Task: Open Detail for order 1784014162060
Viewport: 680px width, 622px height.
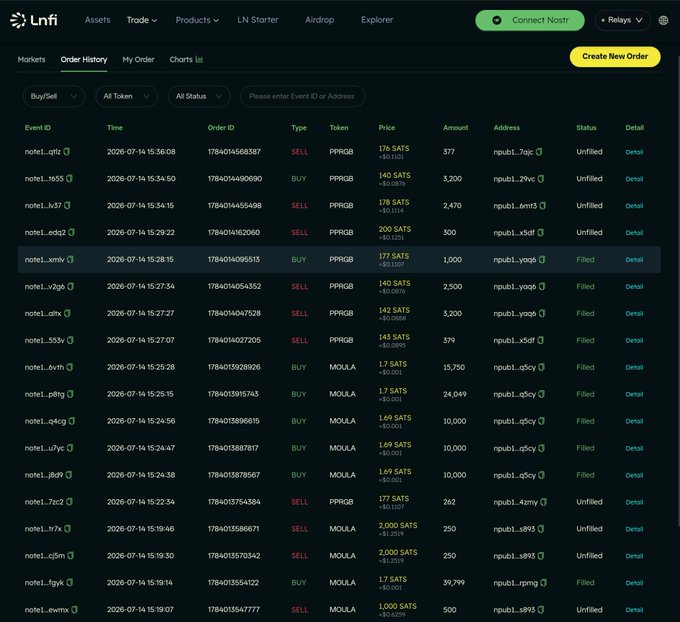Action: pos(634,232)
